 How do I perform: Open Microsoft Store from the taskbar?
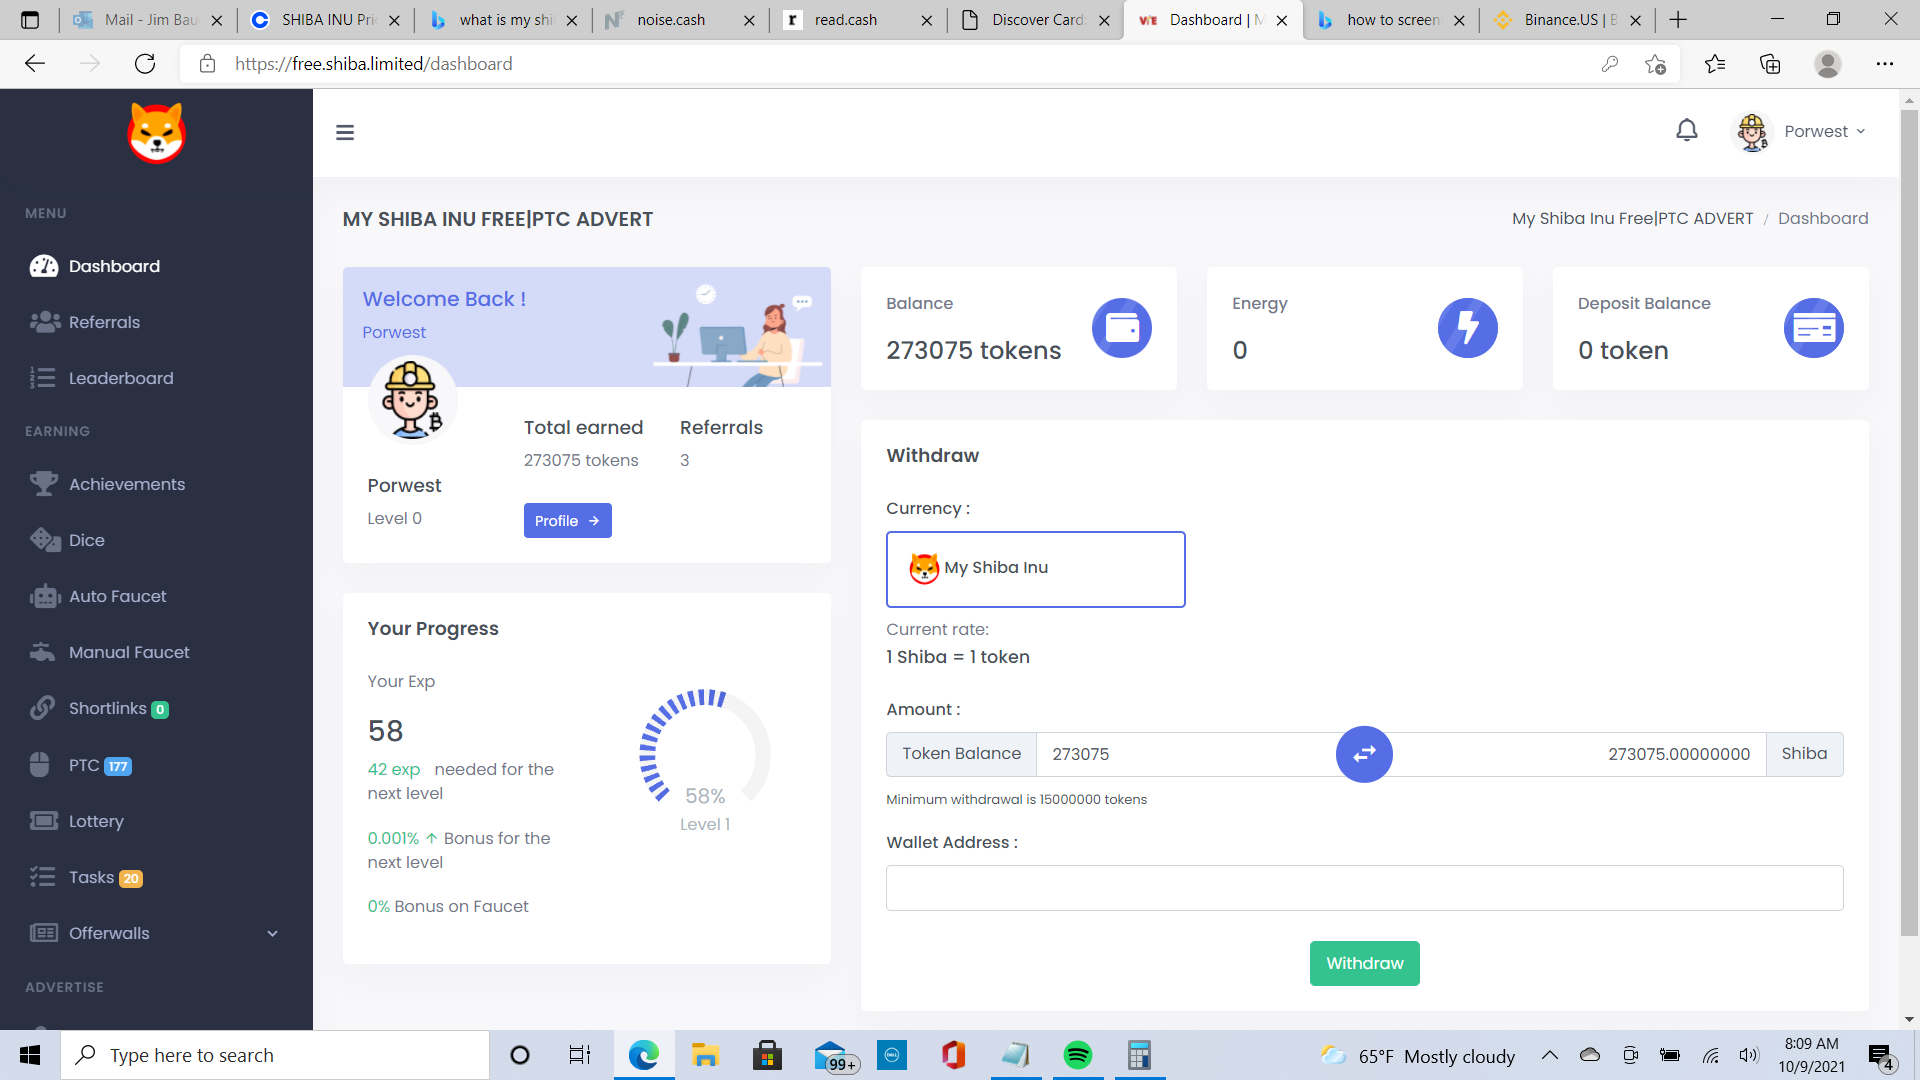pyautogui.click(x=767, y=1055)
